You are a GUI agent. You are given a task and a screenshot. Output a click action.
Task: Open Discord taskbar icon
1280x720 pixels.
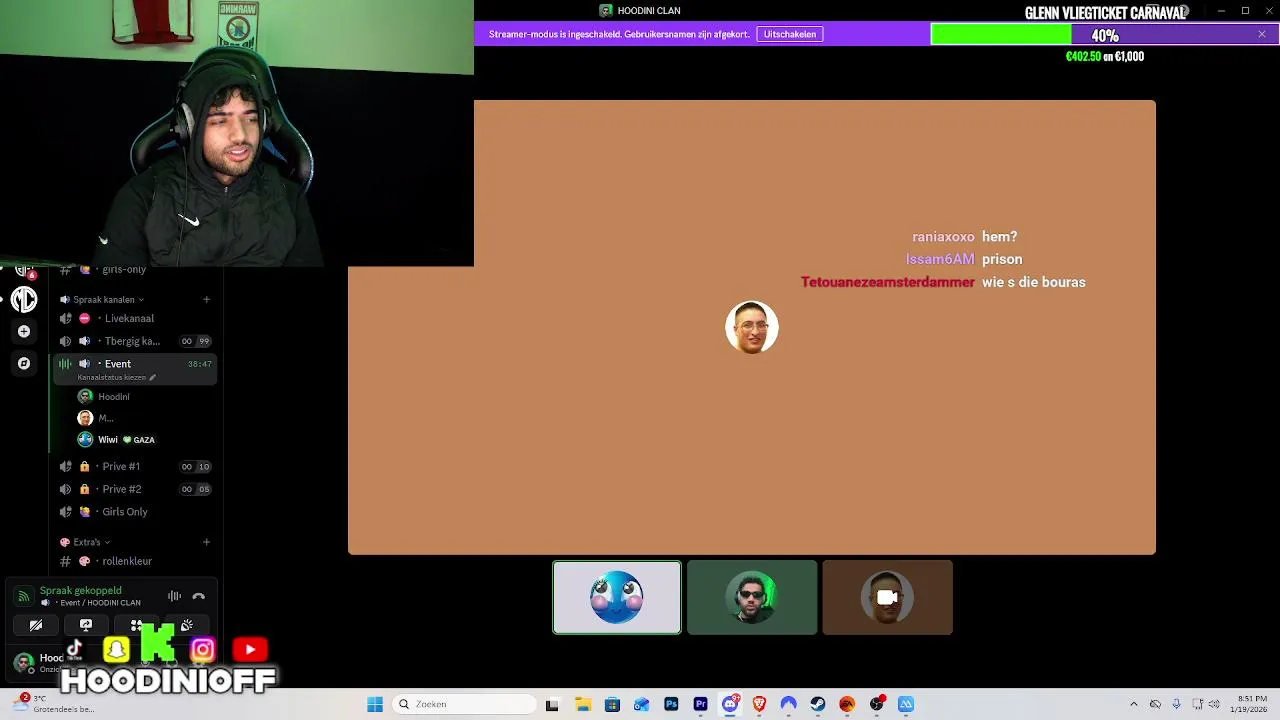click(x=730, y=704)
